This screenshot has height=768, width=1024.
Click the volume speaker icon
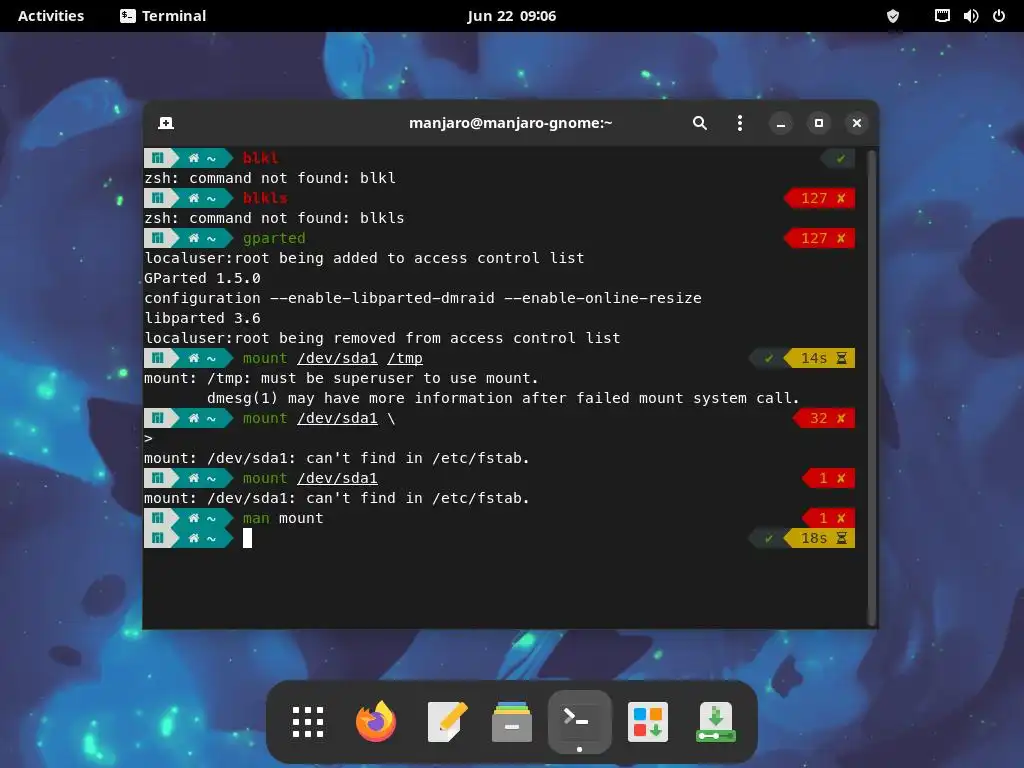point(970,16)
